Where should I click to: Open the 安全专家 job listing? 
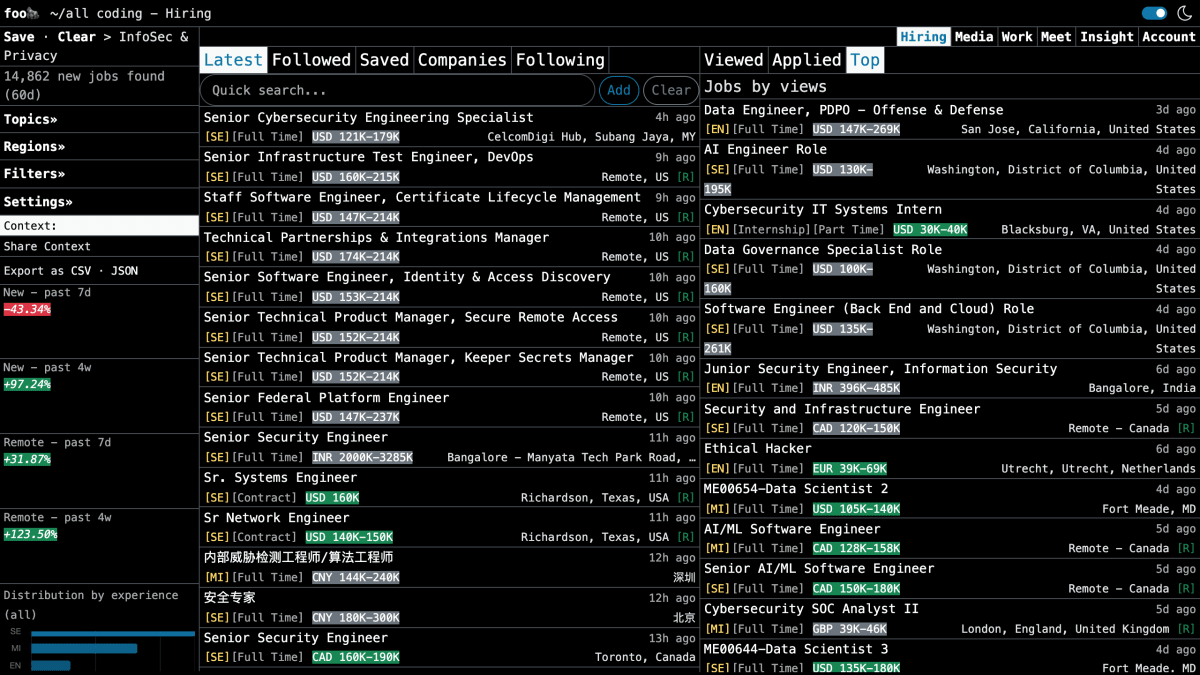coord(230,597)
